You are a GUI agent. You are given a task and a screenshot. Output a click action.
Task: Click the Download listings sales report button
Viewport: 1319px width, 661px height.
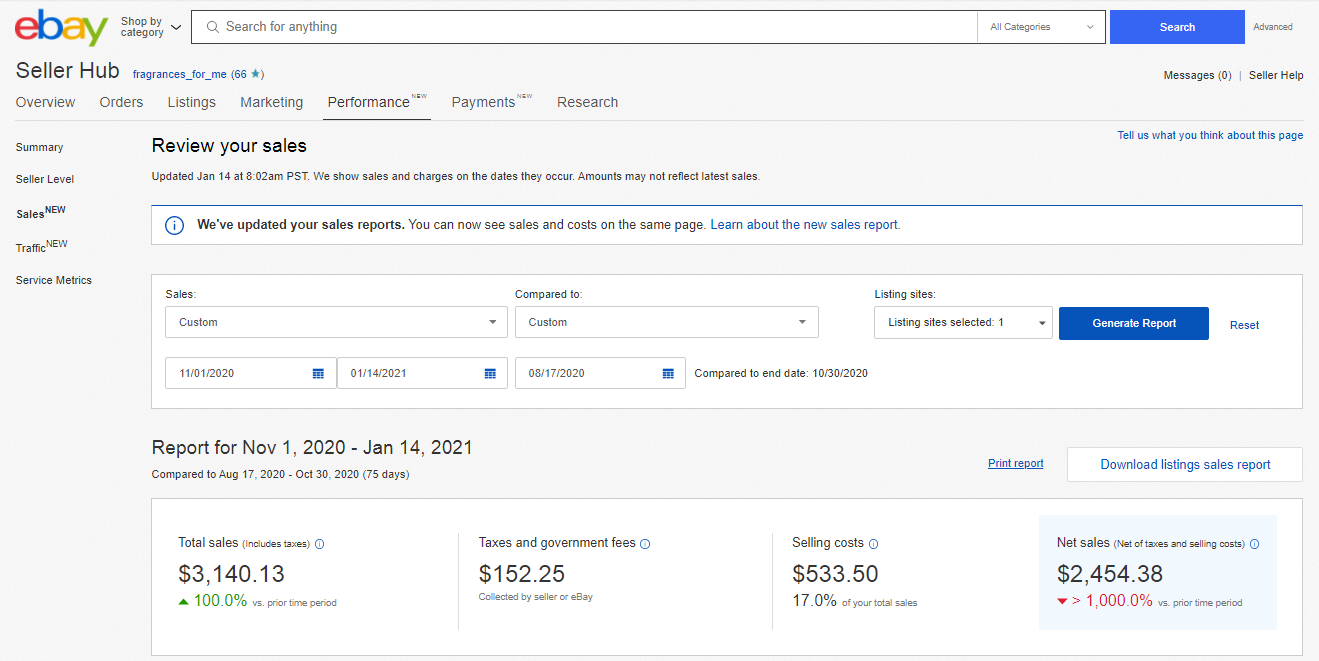[x=1184, y=464]
